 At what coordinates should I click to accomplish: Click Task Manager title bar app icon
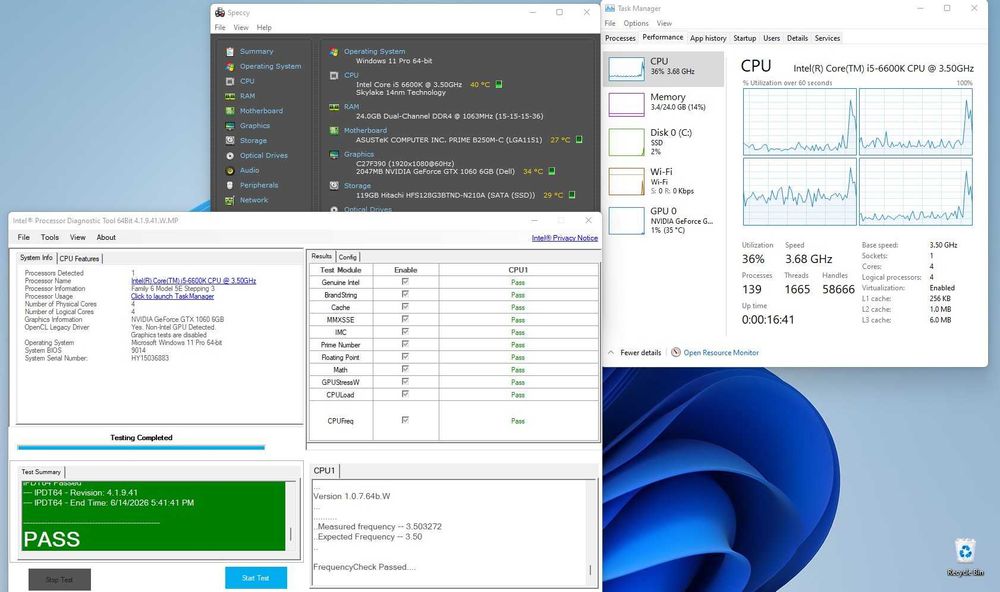610,8
